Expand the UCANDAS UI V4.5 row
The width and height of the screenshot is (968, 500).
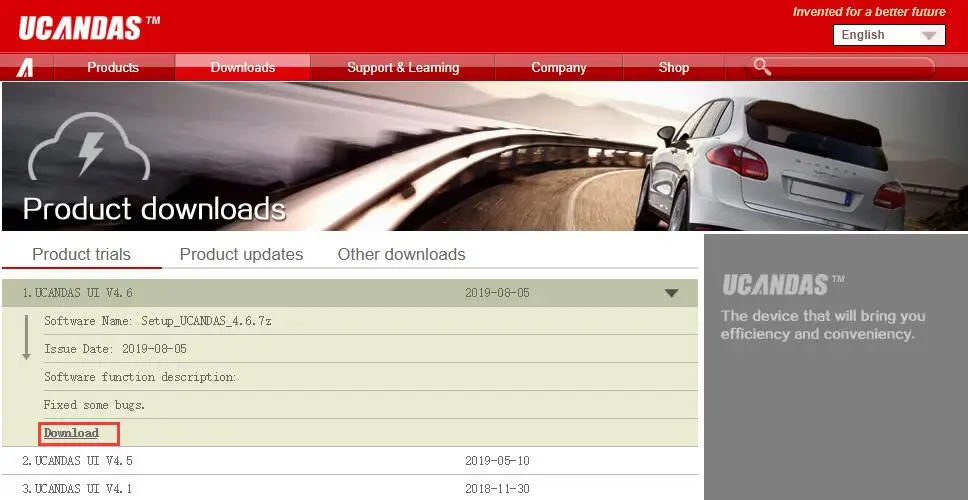349,460
